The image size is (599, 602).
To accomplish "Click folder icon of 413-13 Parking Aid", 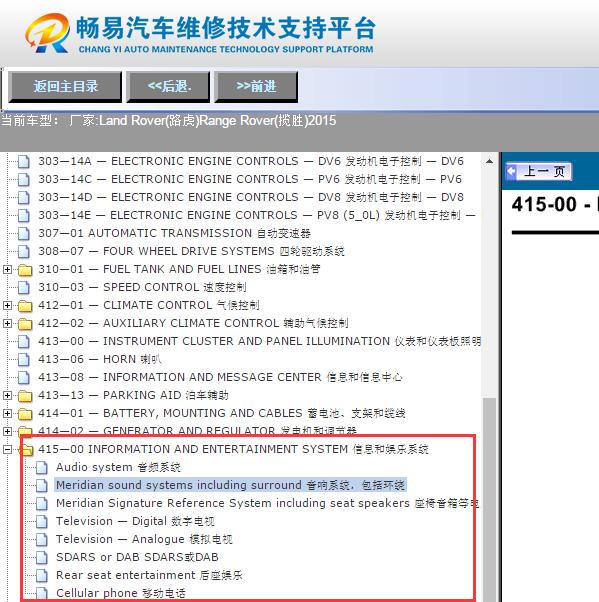I will (25, 396).
